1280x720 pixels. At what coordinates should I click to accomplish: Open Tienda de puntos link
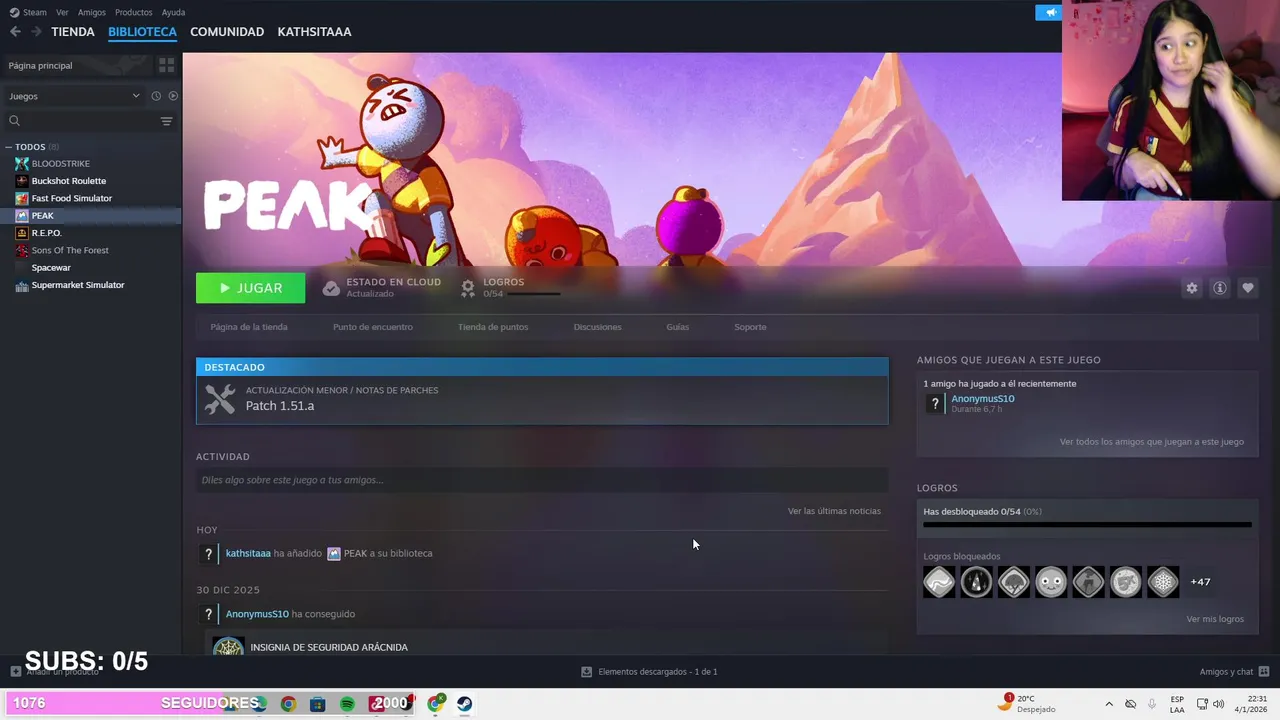pyautogui.click(x=493, y=327)
